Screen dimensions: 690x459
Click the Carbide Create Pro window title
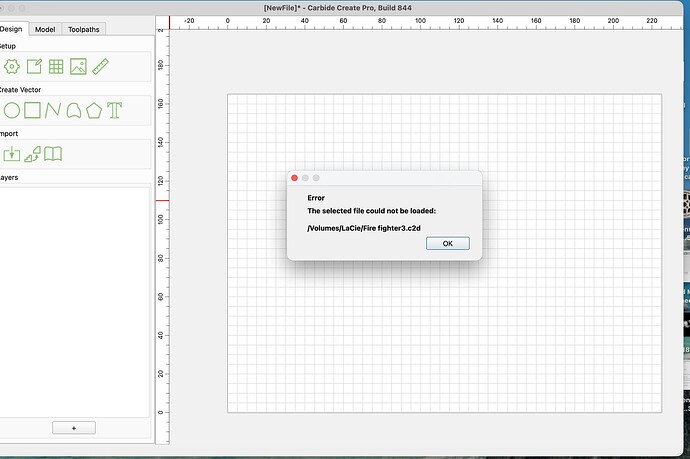tap(338, 8)
